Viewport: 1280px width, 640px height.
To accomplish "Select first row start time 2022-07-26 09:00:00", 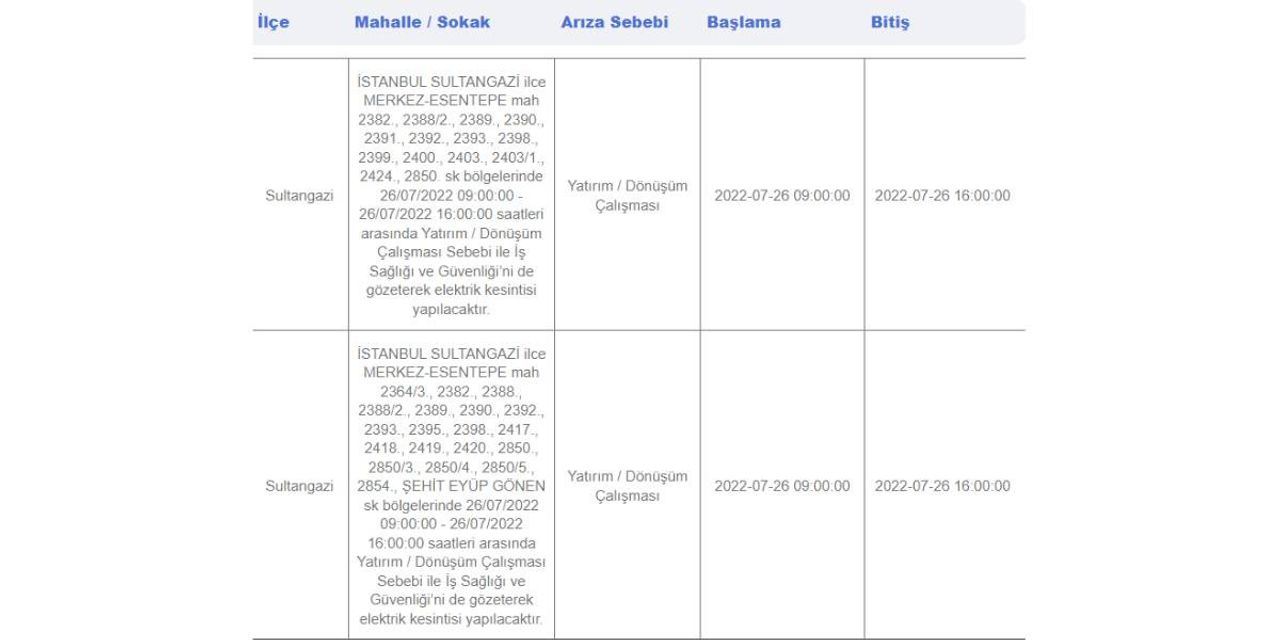I will [782, 195].
